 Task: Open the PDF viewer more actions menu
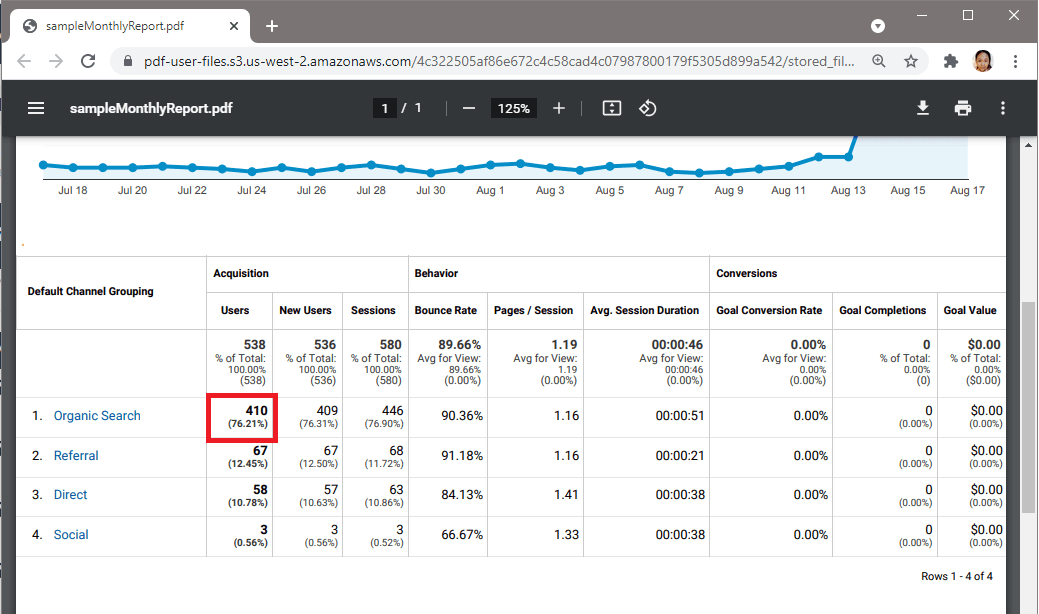(1003, 108)
